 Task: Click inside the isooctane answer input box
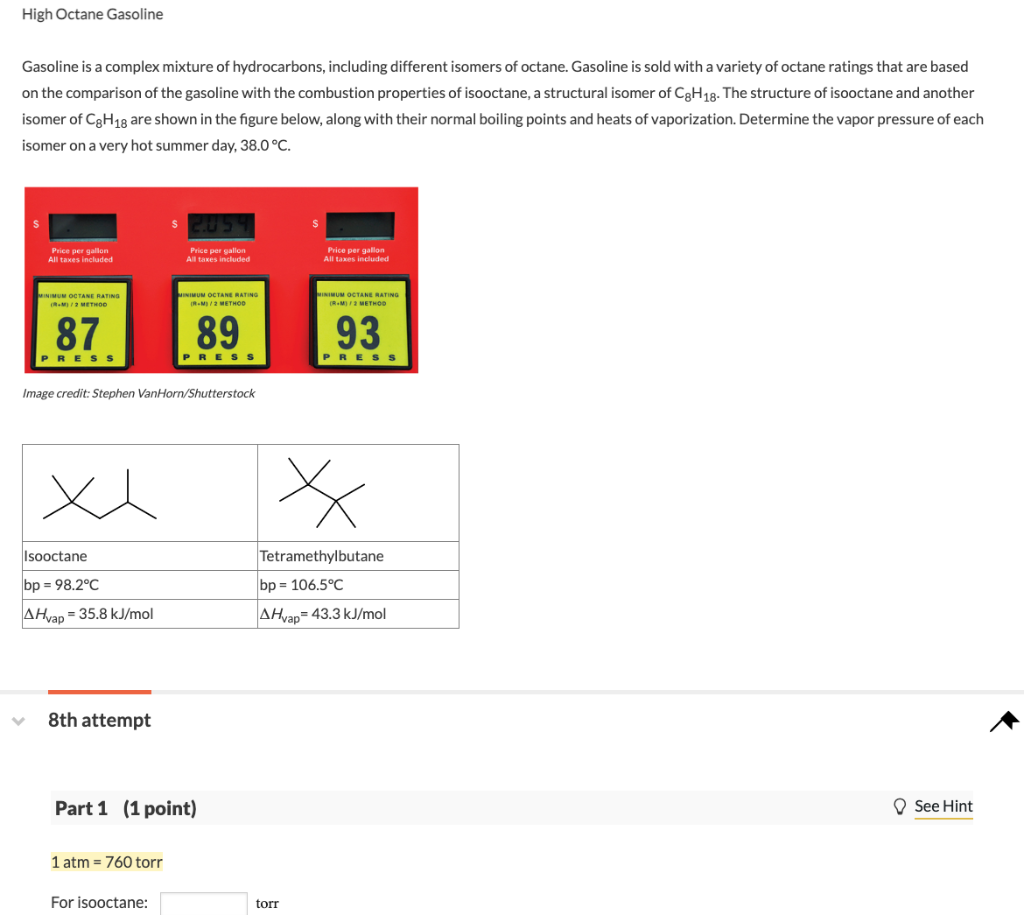[203, 902]
